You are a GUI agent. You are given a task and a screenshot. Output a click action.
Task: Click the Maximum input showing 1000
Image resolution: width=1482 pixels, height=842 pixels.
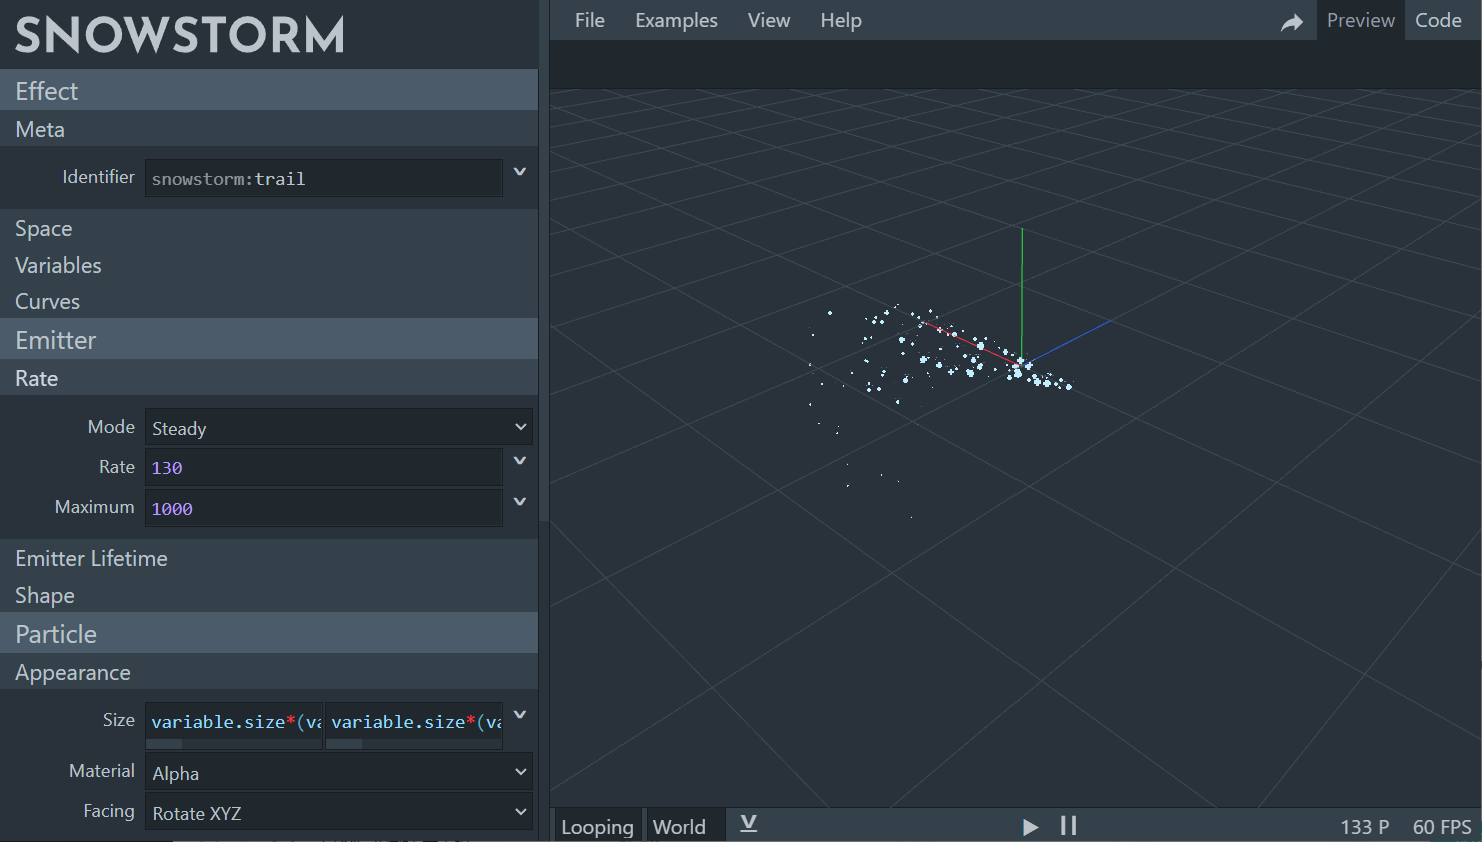[324, 508]
